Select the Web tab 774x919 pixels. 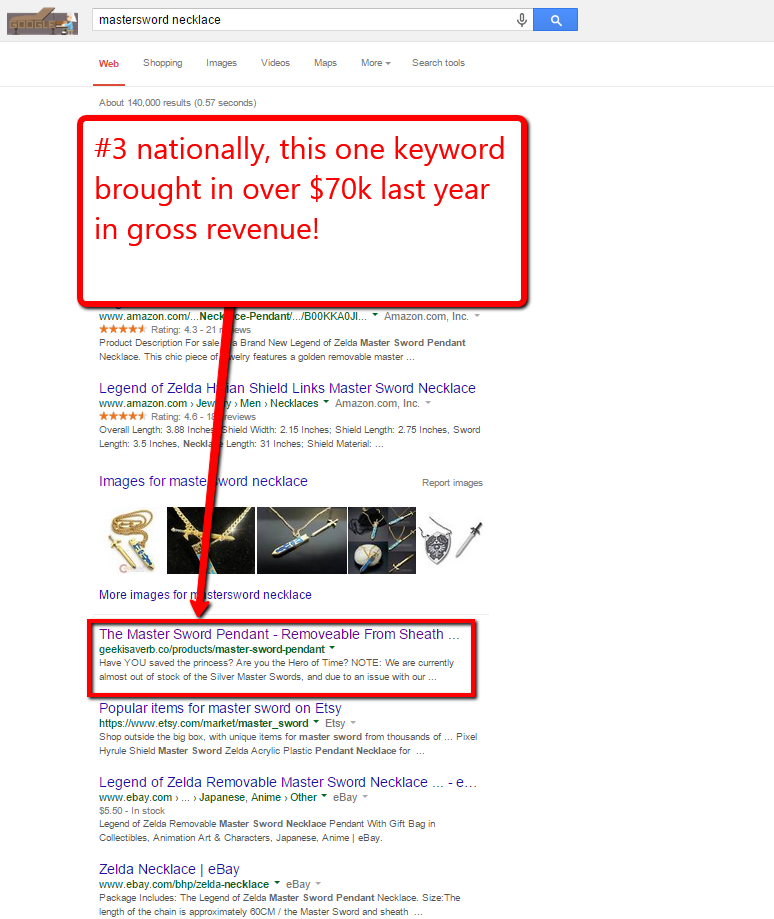(x=109, y=63)
